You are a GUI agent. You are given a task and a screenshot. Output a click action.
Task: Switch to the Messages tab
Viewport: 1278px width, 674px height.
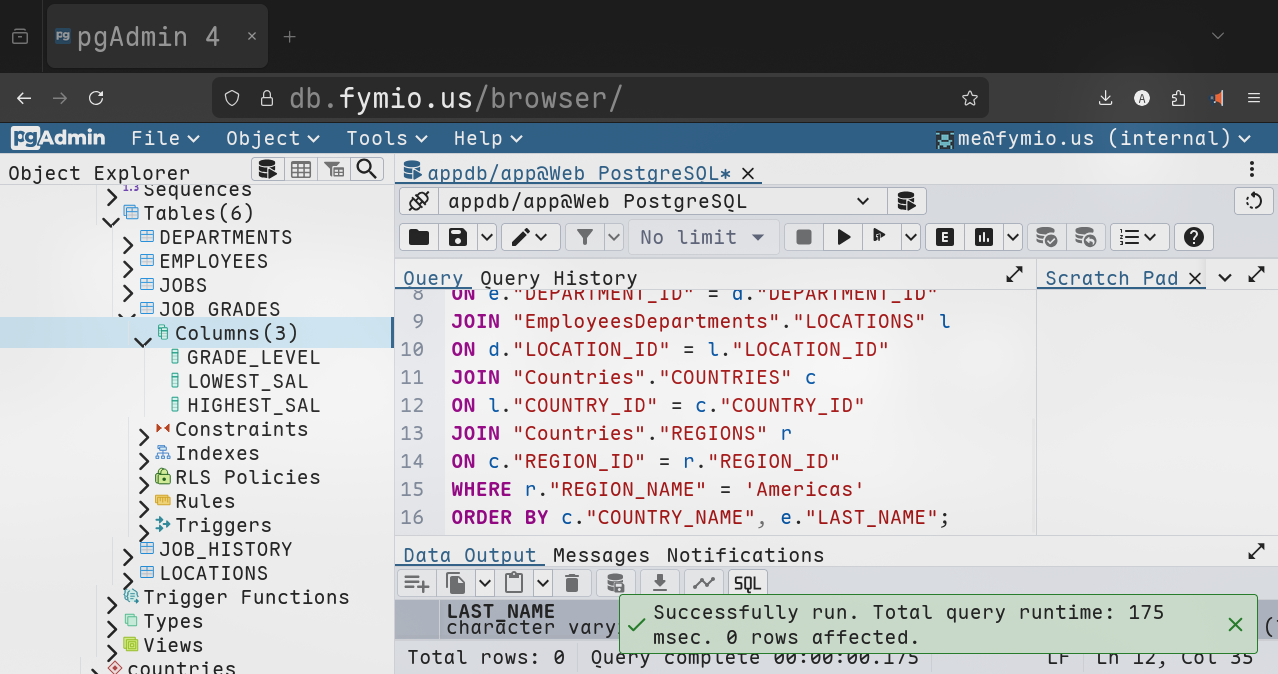601,555
